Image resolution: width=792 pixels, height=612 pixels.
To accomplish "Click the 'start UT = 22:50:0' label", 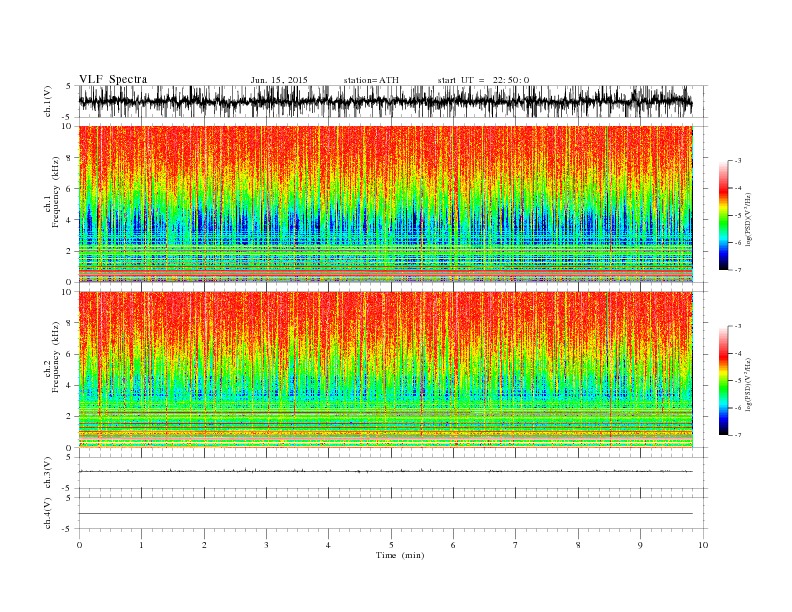I will [483, 80].
